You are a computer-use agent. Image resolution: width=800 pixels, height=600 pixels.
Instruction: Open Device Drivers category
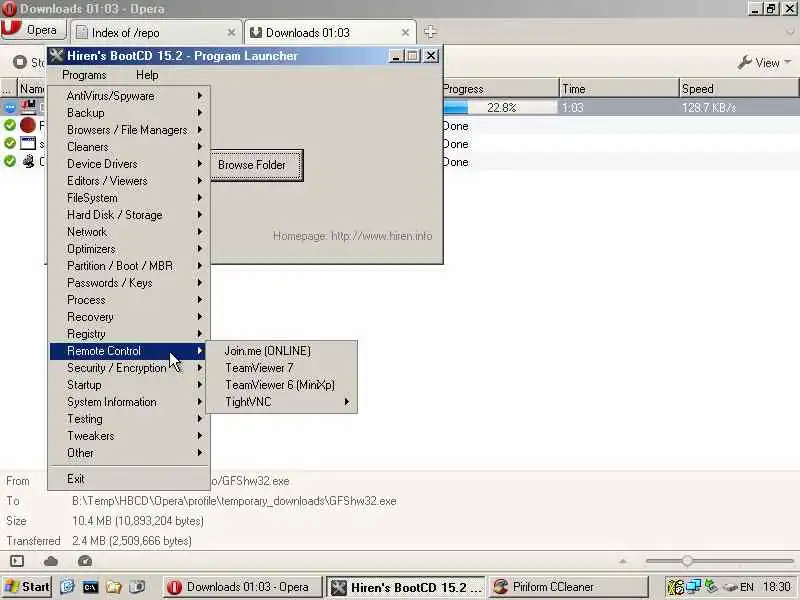click(x=130, y=164)
